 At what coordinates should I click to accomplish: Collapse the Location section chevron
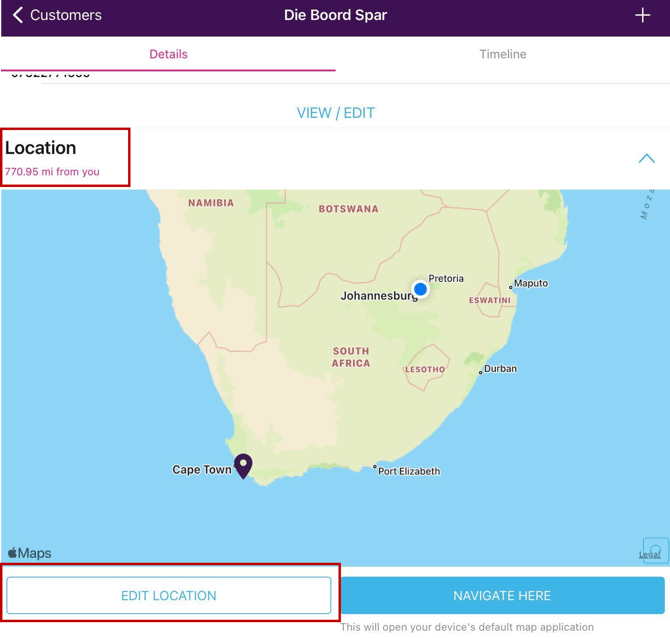click(646, 158)
